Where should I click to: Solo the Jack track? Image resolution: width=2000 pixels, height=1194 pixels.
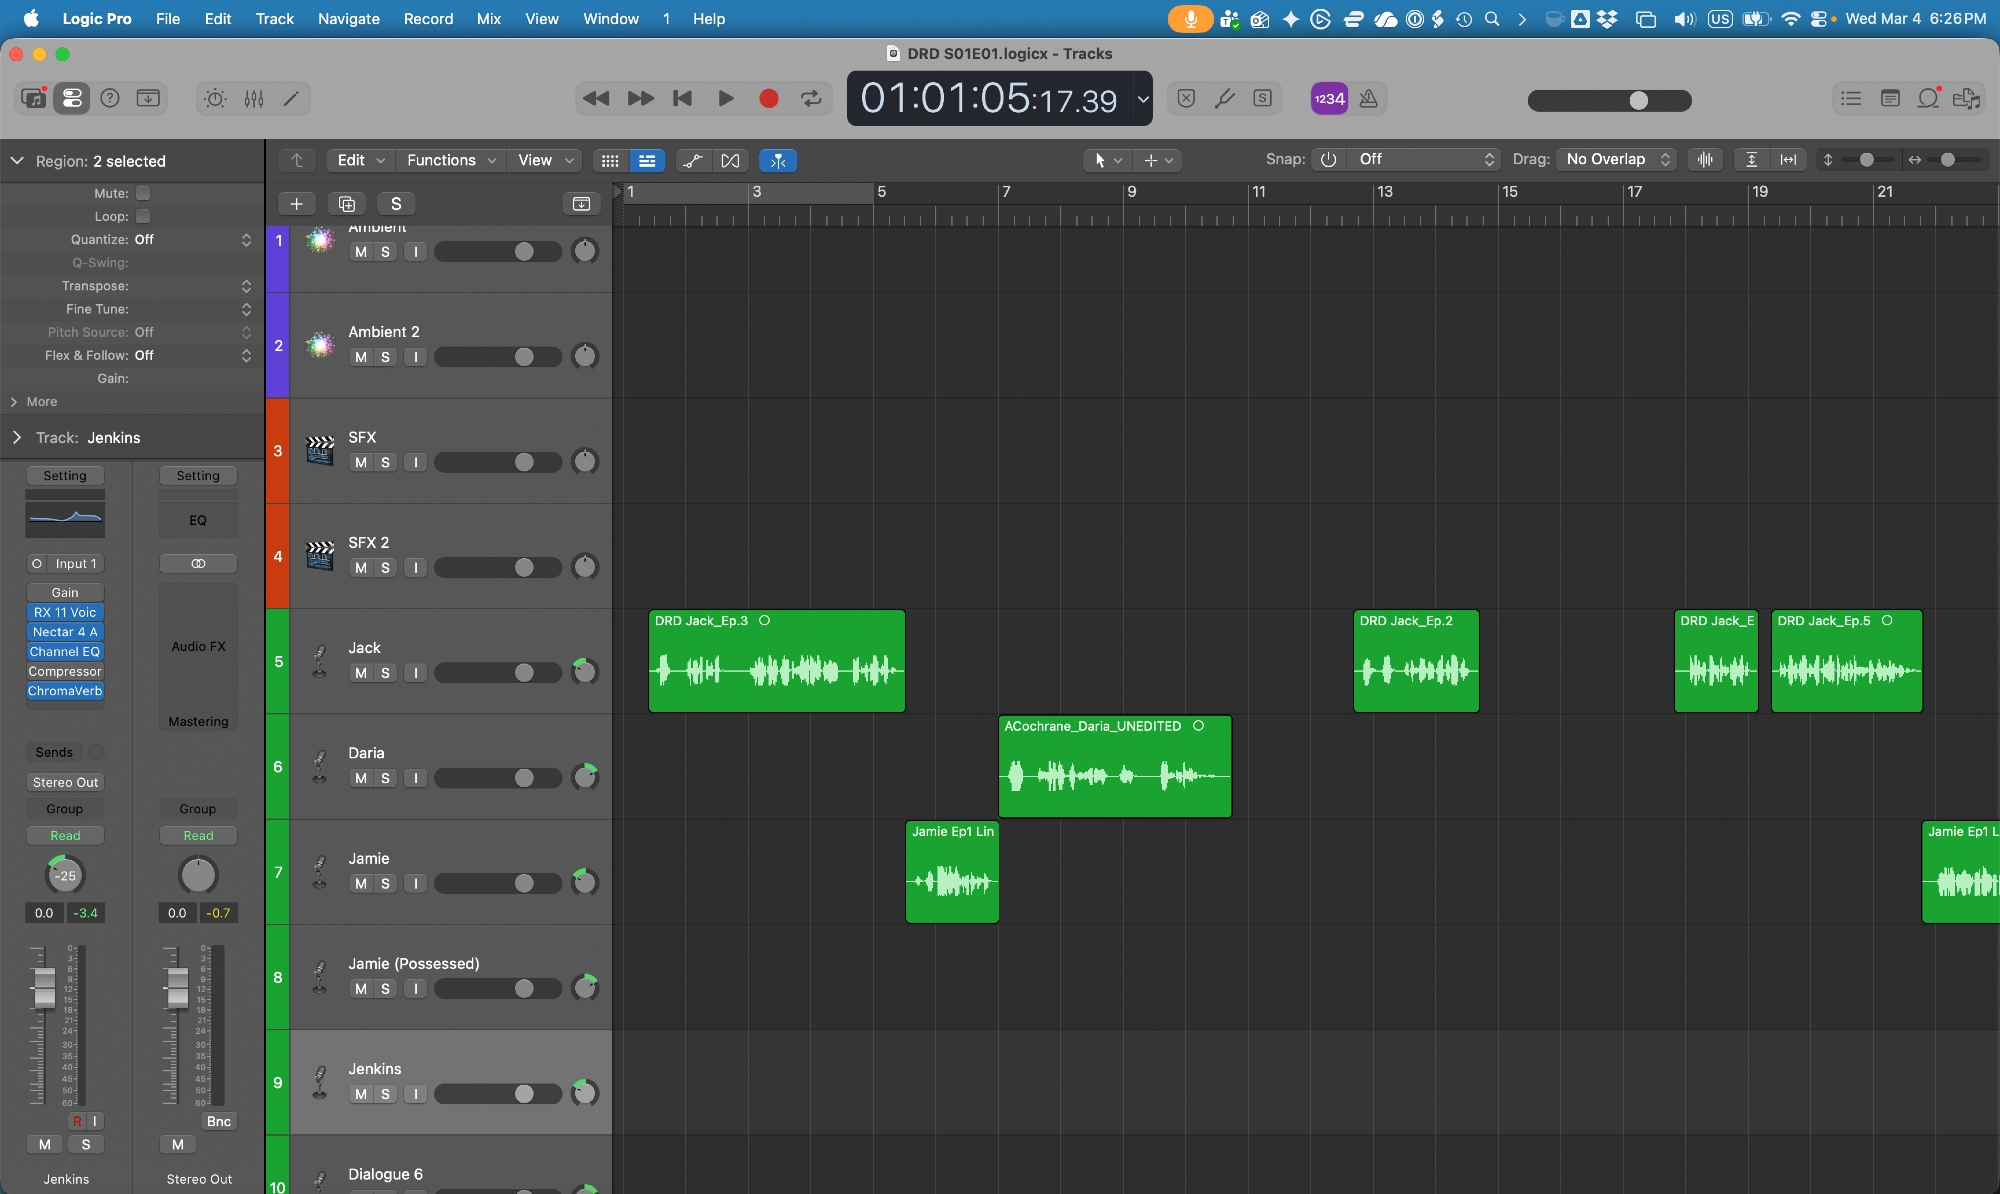[x=385, y=673]
